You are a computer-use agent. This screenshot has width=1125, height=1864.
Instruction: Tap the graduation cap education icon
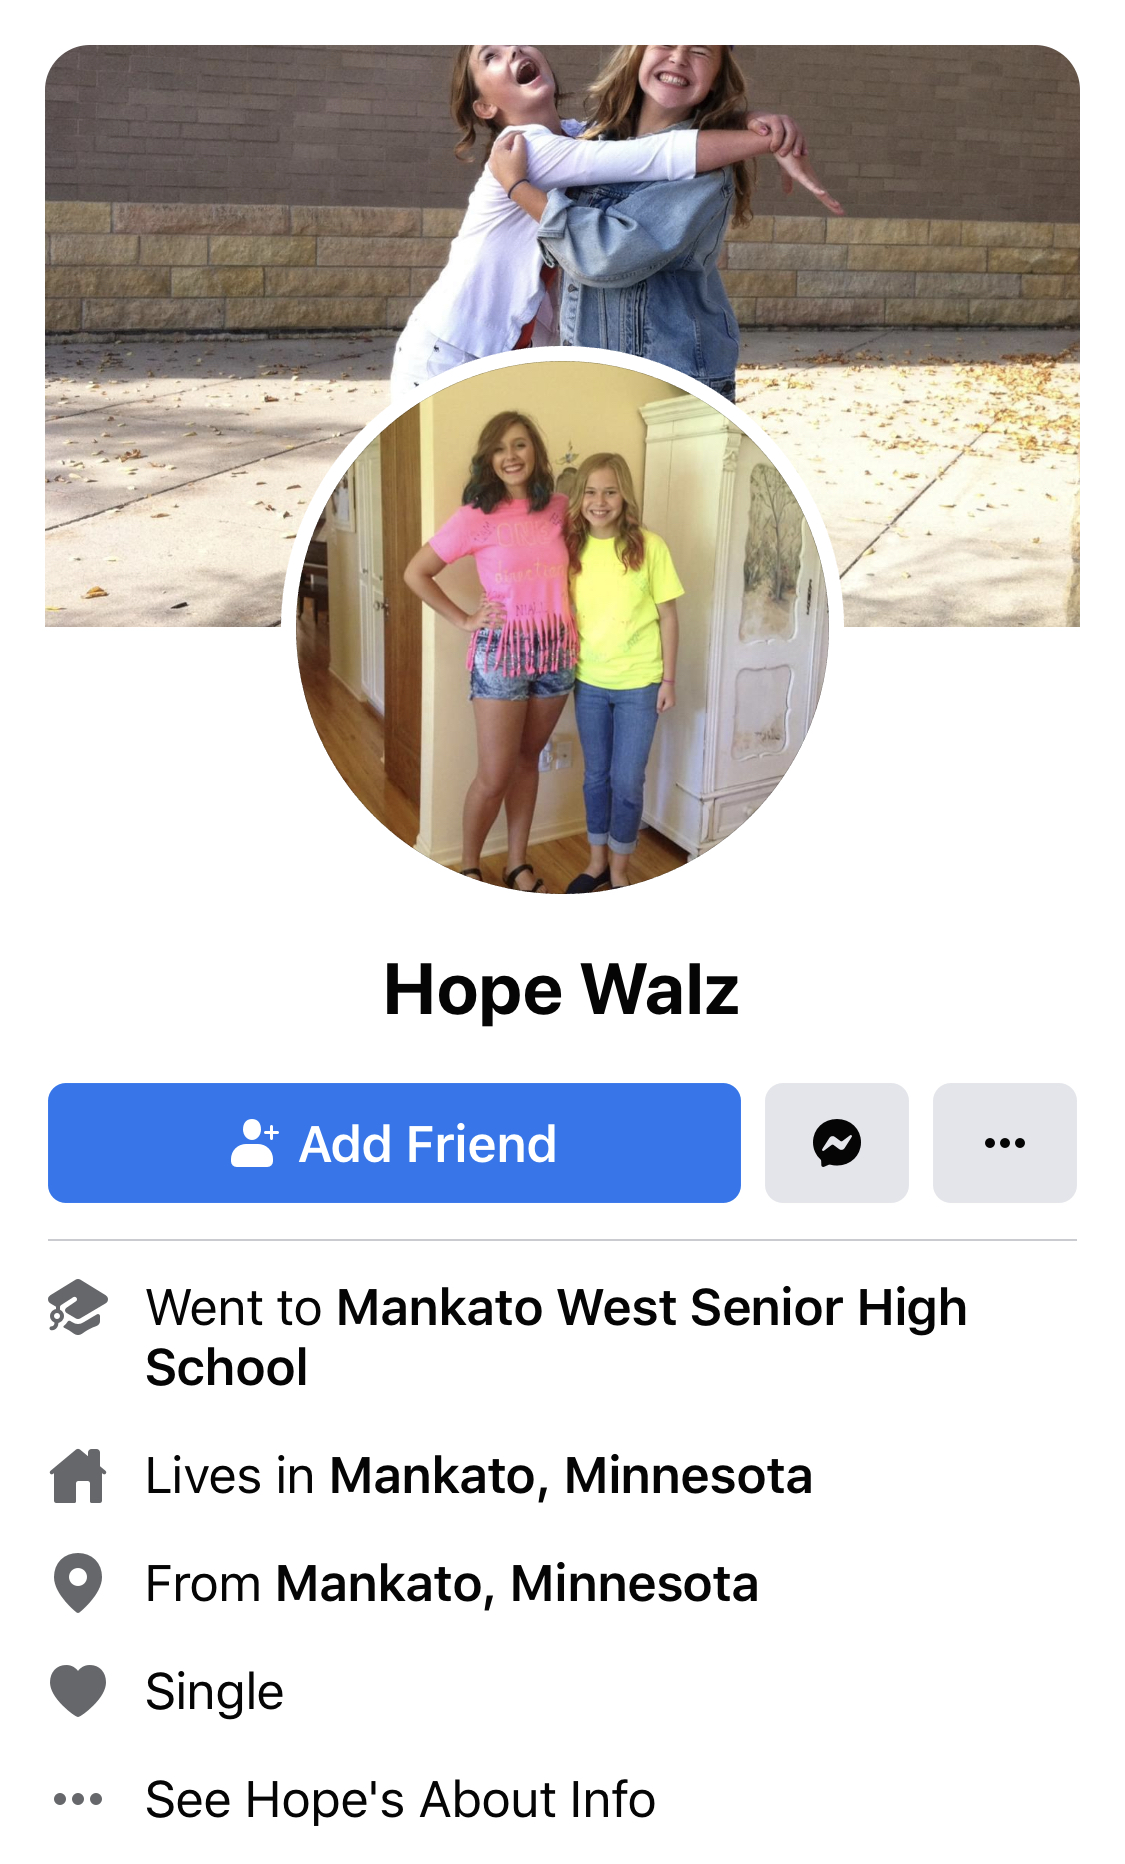78,1307
